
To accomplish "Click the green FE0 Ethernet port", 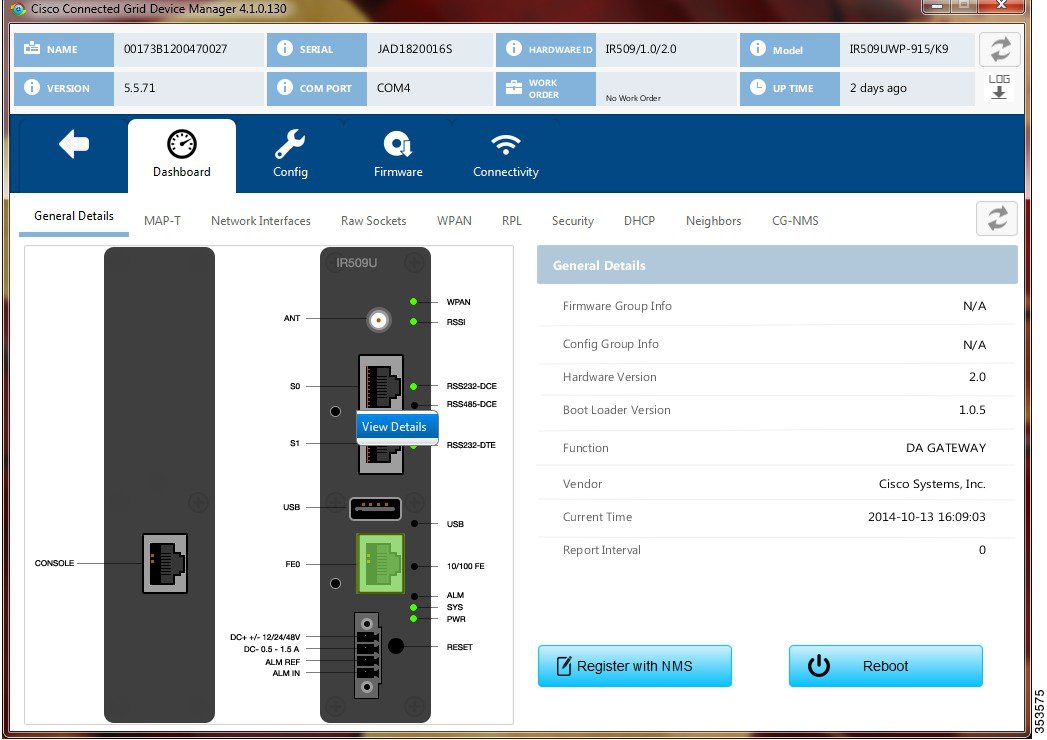I will coord(381,563).
